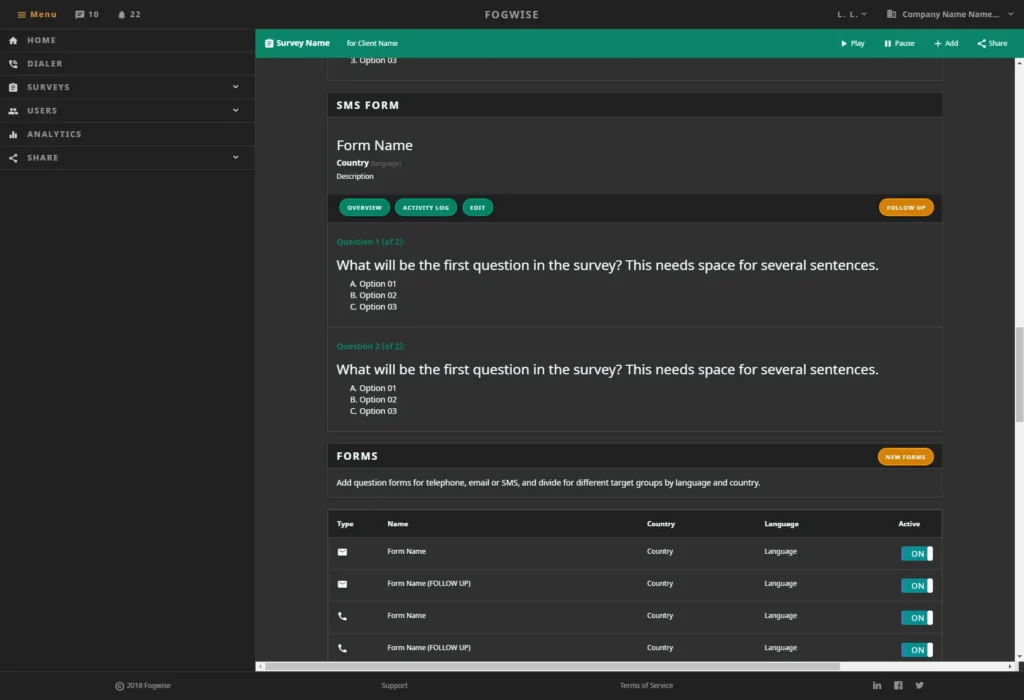Open the L. L. user dropdown
This screenshot has height=700, width=1024.
pos(852,14)
